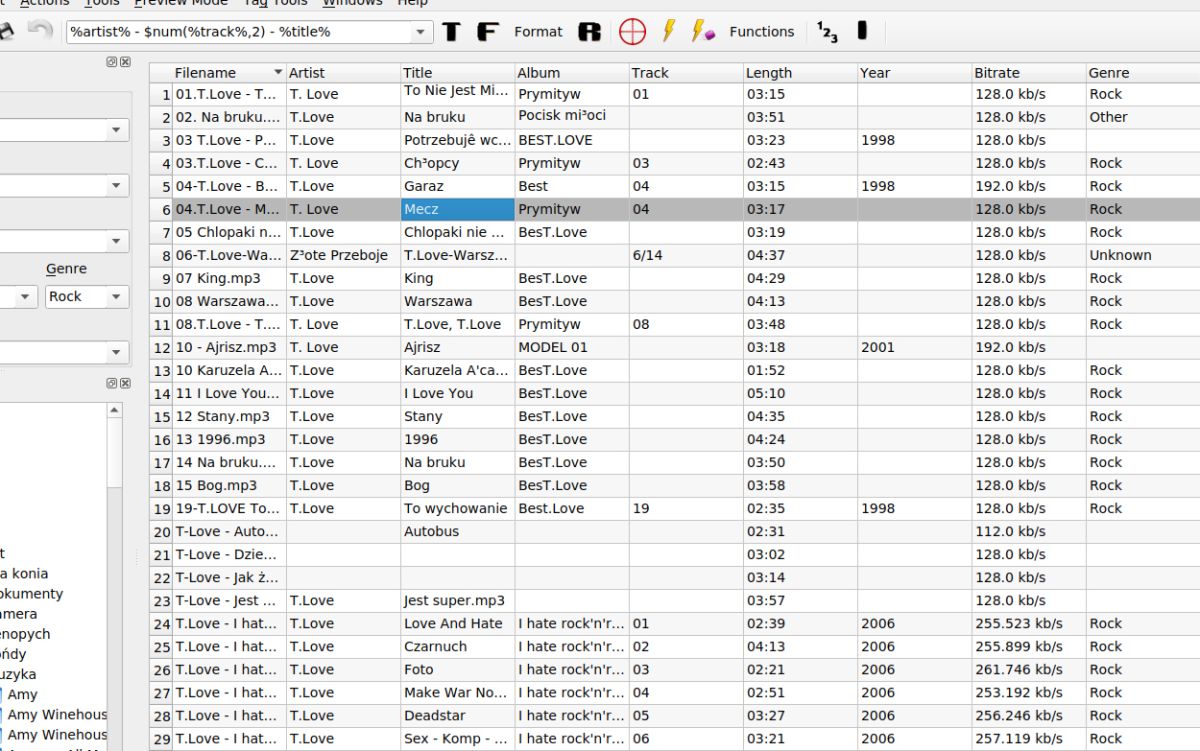Click the red crosshair circle icon
The height and width of the screenshot is (751, 1200).
(x=632, y=32)
